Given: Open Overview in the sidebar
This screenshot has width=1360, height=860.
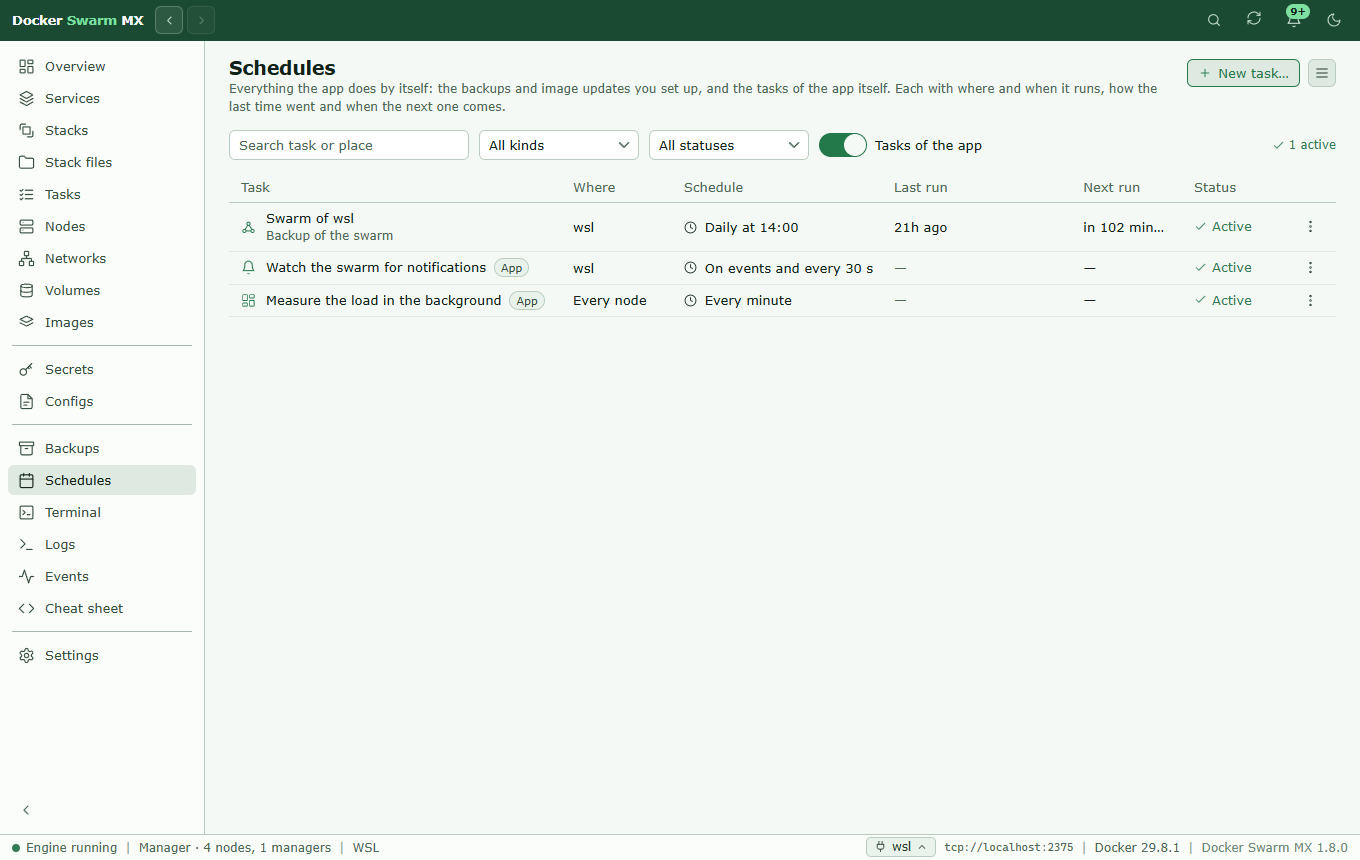Looking at the screenshot, I should click(102, 66).
